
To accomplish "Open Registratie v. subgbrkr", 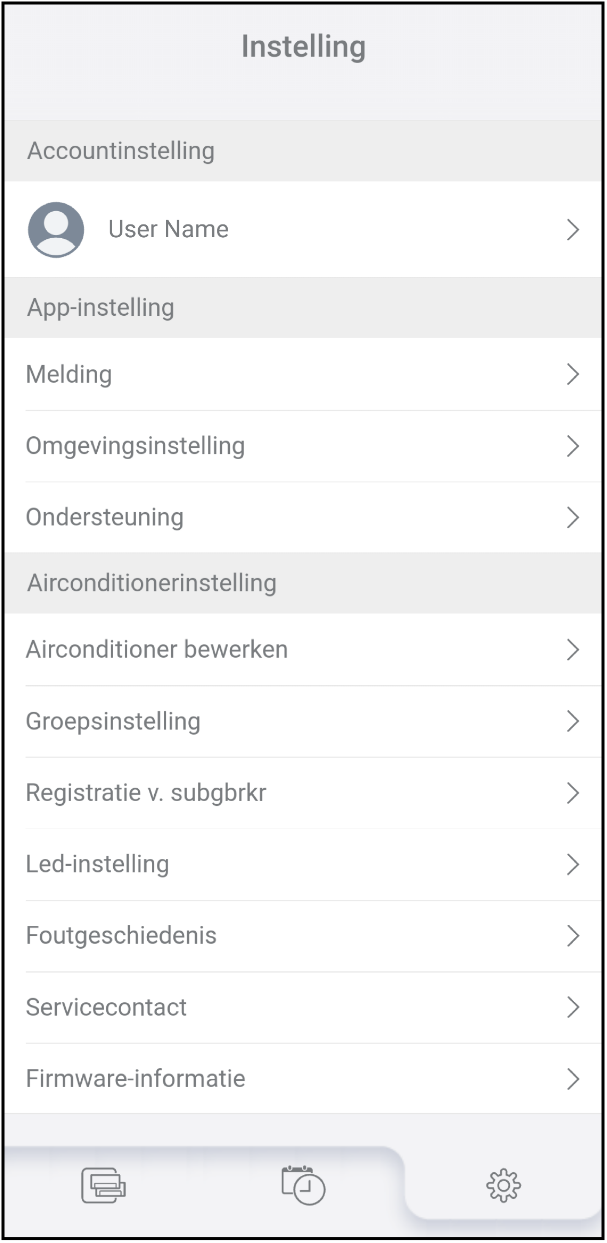I will (x=146, y=793).
